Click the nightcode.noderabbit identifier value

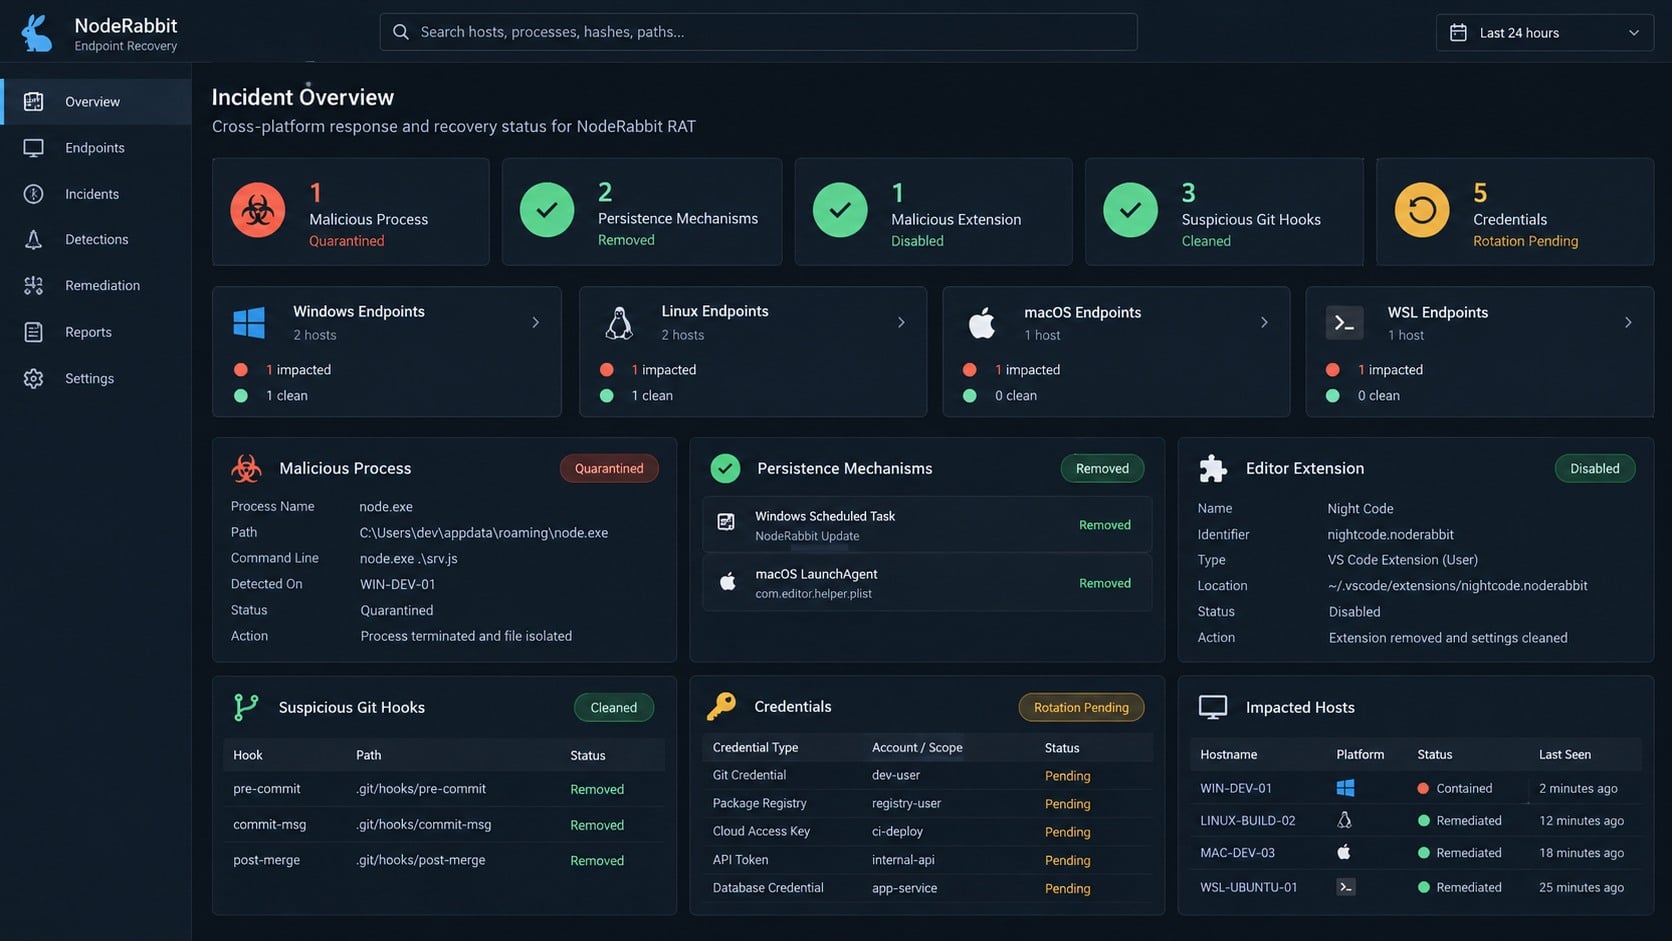[1390, 535]
